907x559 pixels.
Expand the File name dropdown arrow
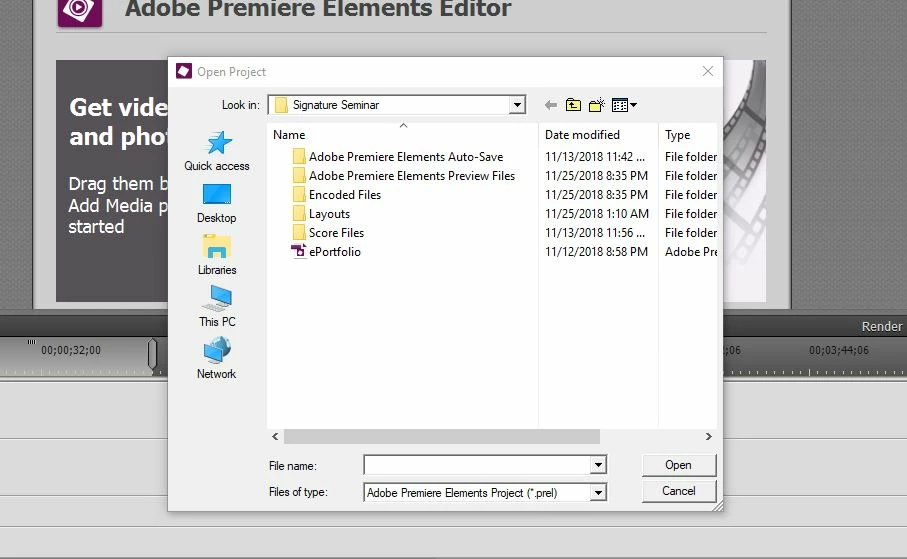pyautogui.click(x=598, y=464)
